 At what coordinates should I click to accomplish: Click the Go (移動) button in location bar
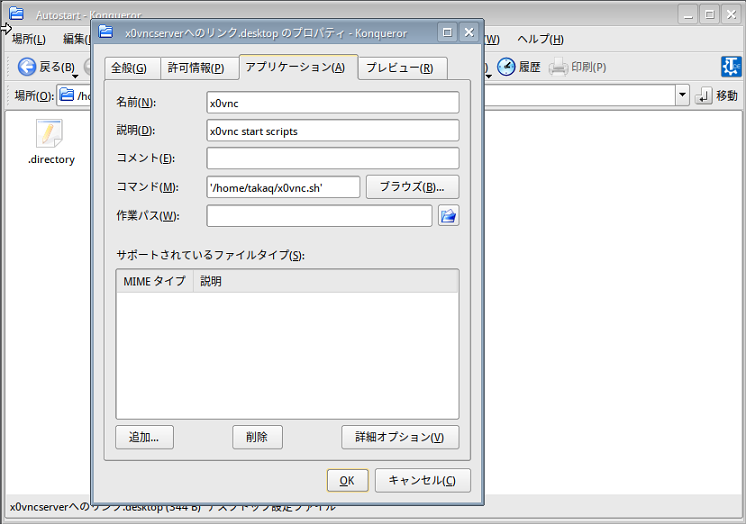[x=717, y=96]
